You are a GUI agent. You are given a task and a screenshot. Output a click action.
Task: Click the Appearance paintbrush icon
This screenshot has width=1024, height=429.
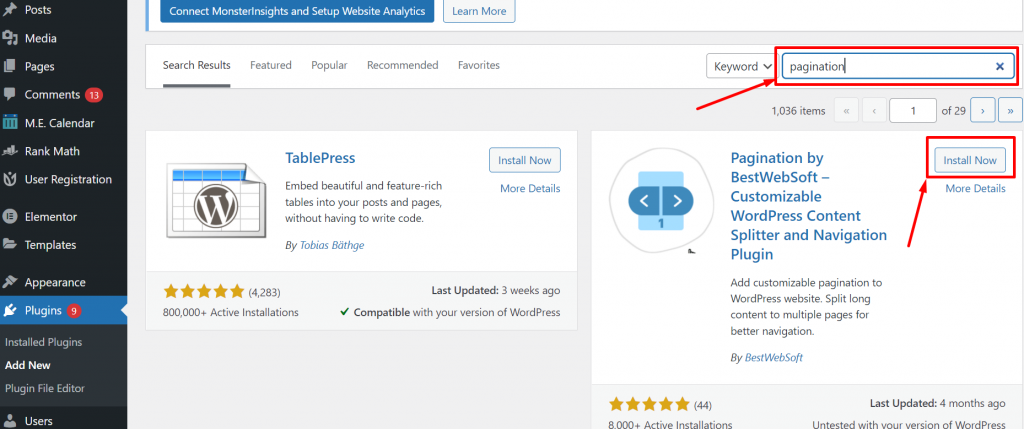(x=10, y=282)
